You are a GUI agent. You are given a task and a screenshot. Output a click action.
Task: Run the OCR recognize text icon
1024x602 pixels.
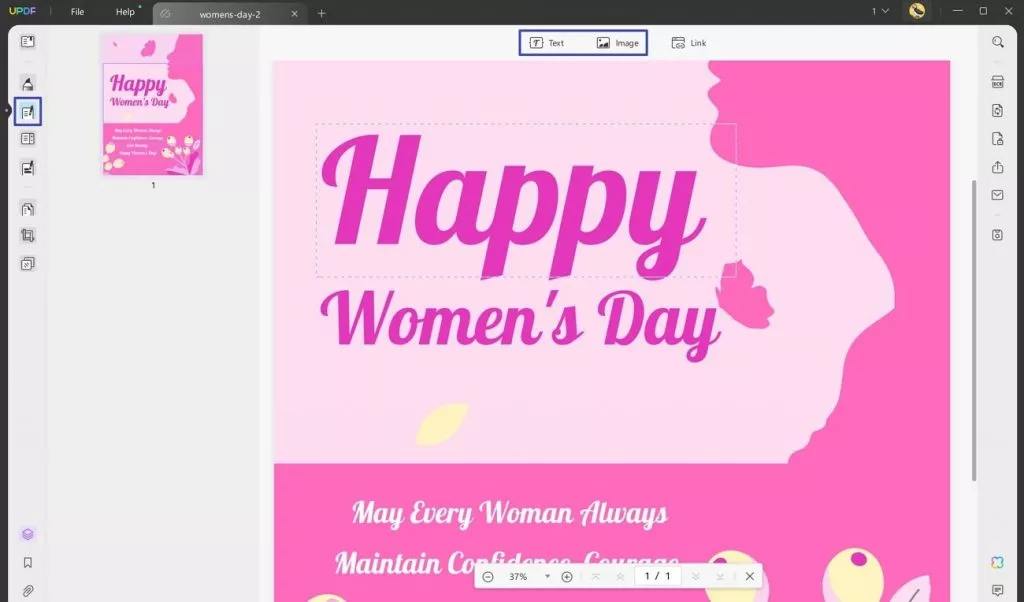(997, 82)
